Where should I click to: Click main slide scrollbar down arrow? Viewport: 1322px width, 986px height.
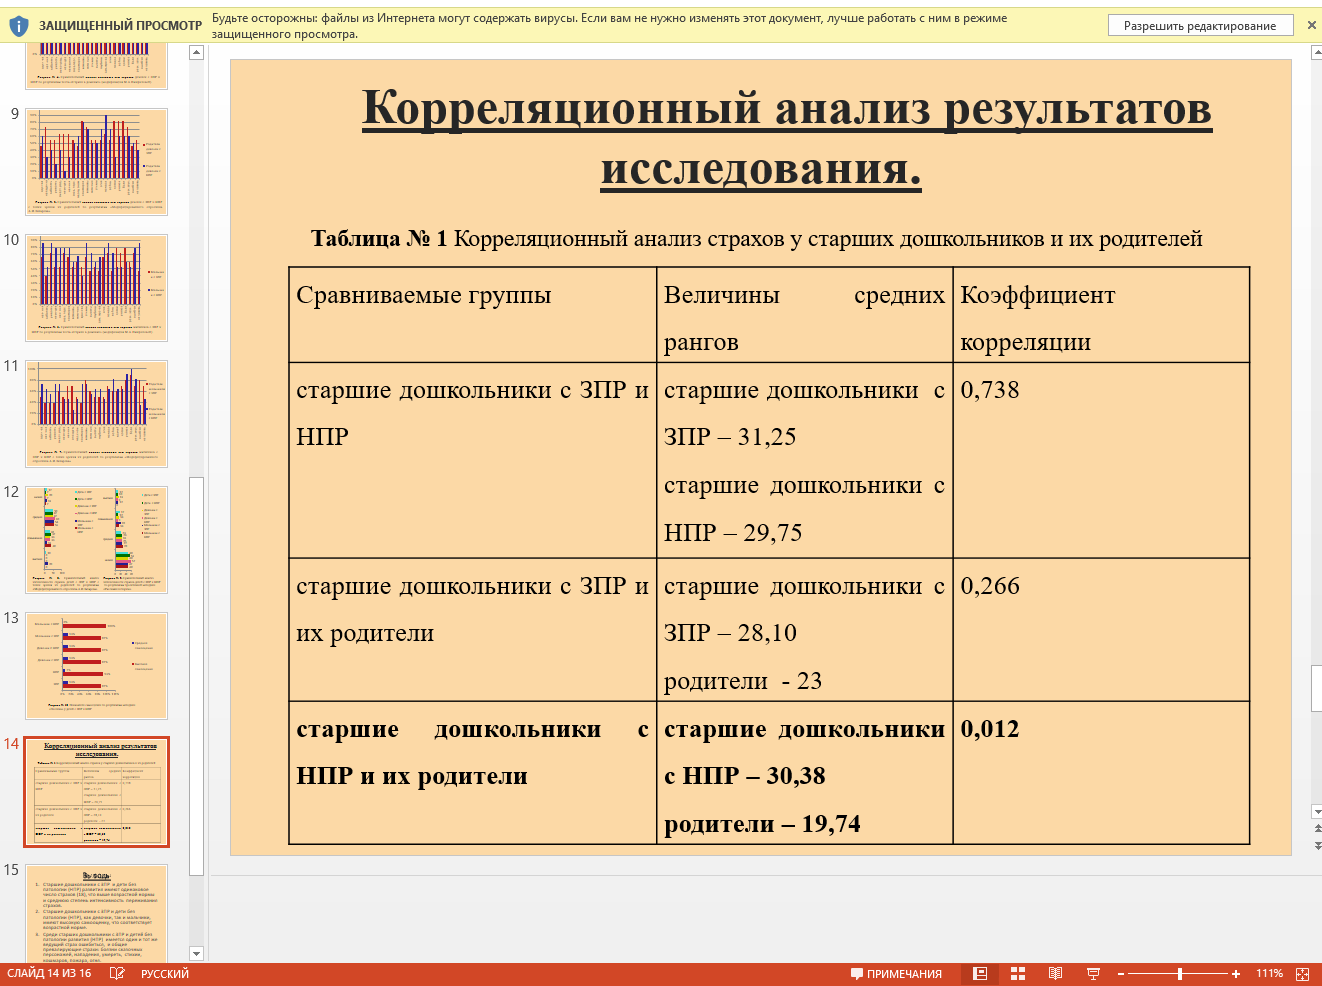point(1316,812)
